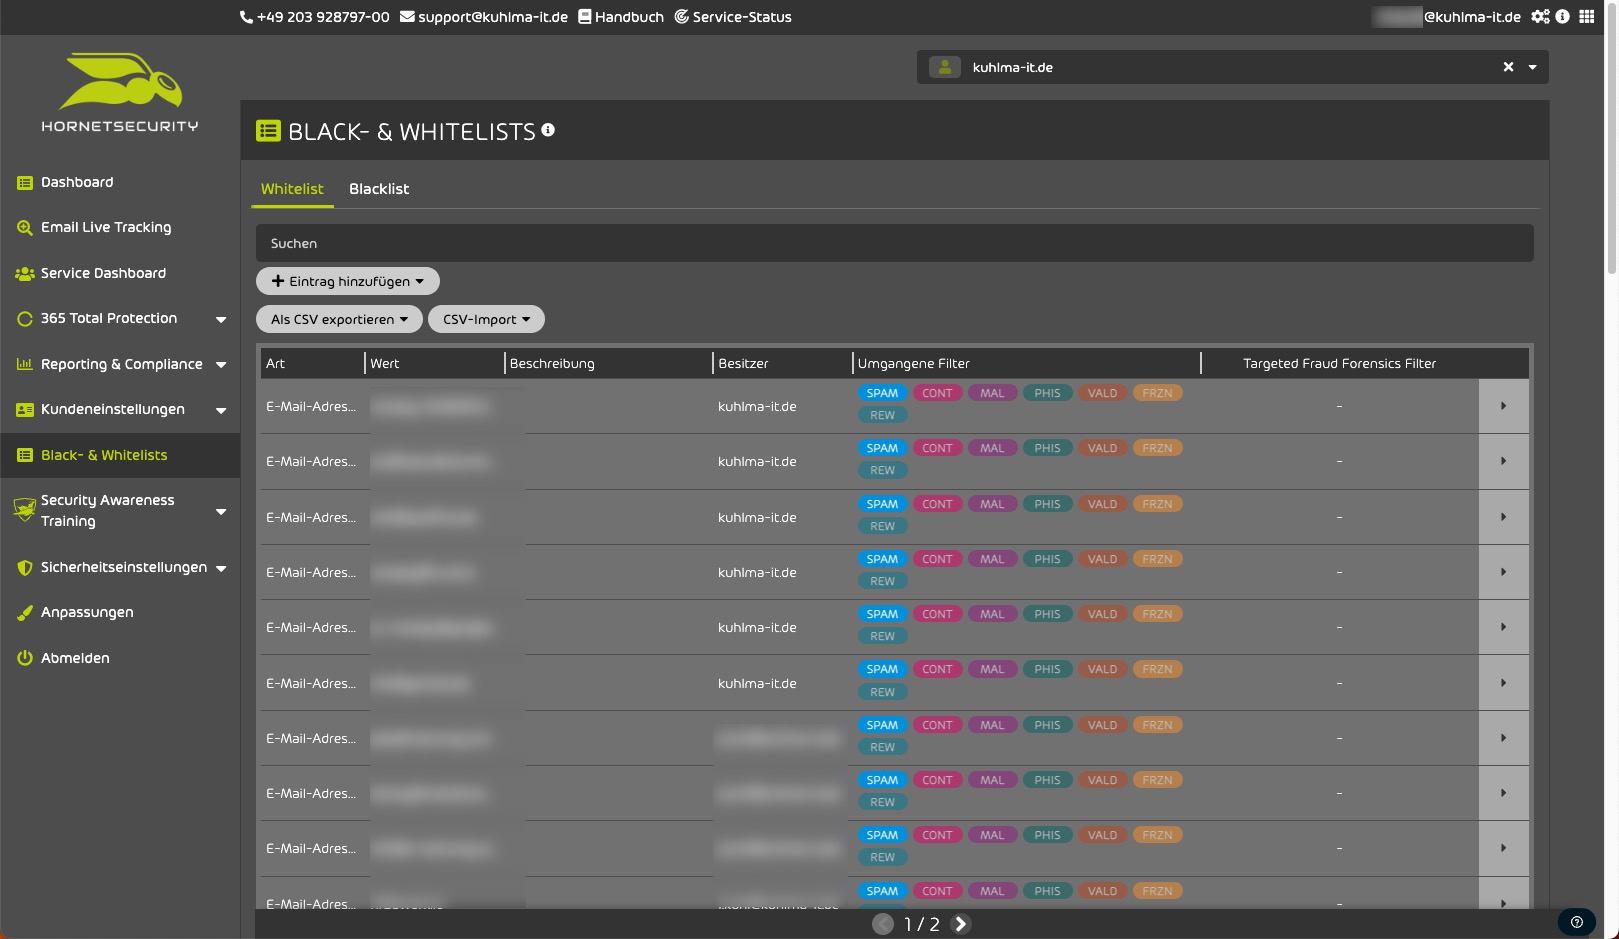Expand 365 Total Protection submenu
This screenshot has height=939, width=1619.
tap(221, 320)
